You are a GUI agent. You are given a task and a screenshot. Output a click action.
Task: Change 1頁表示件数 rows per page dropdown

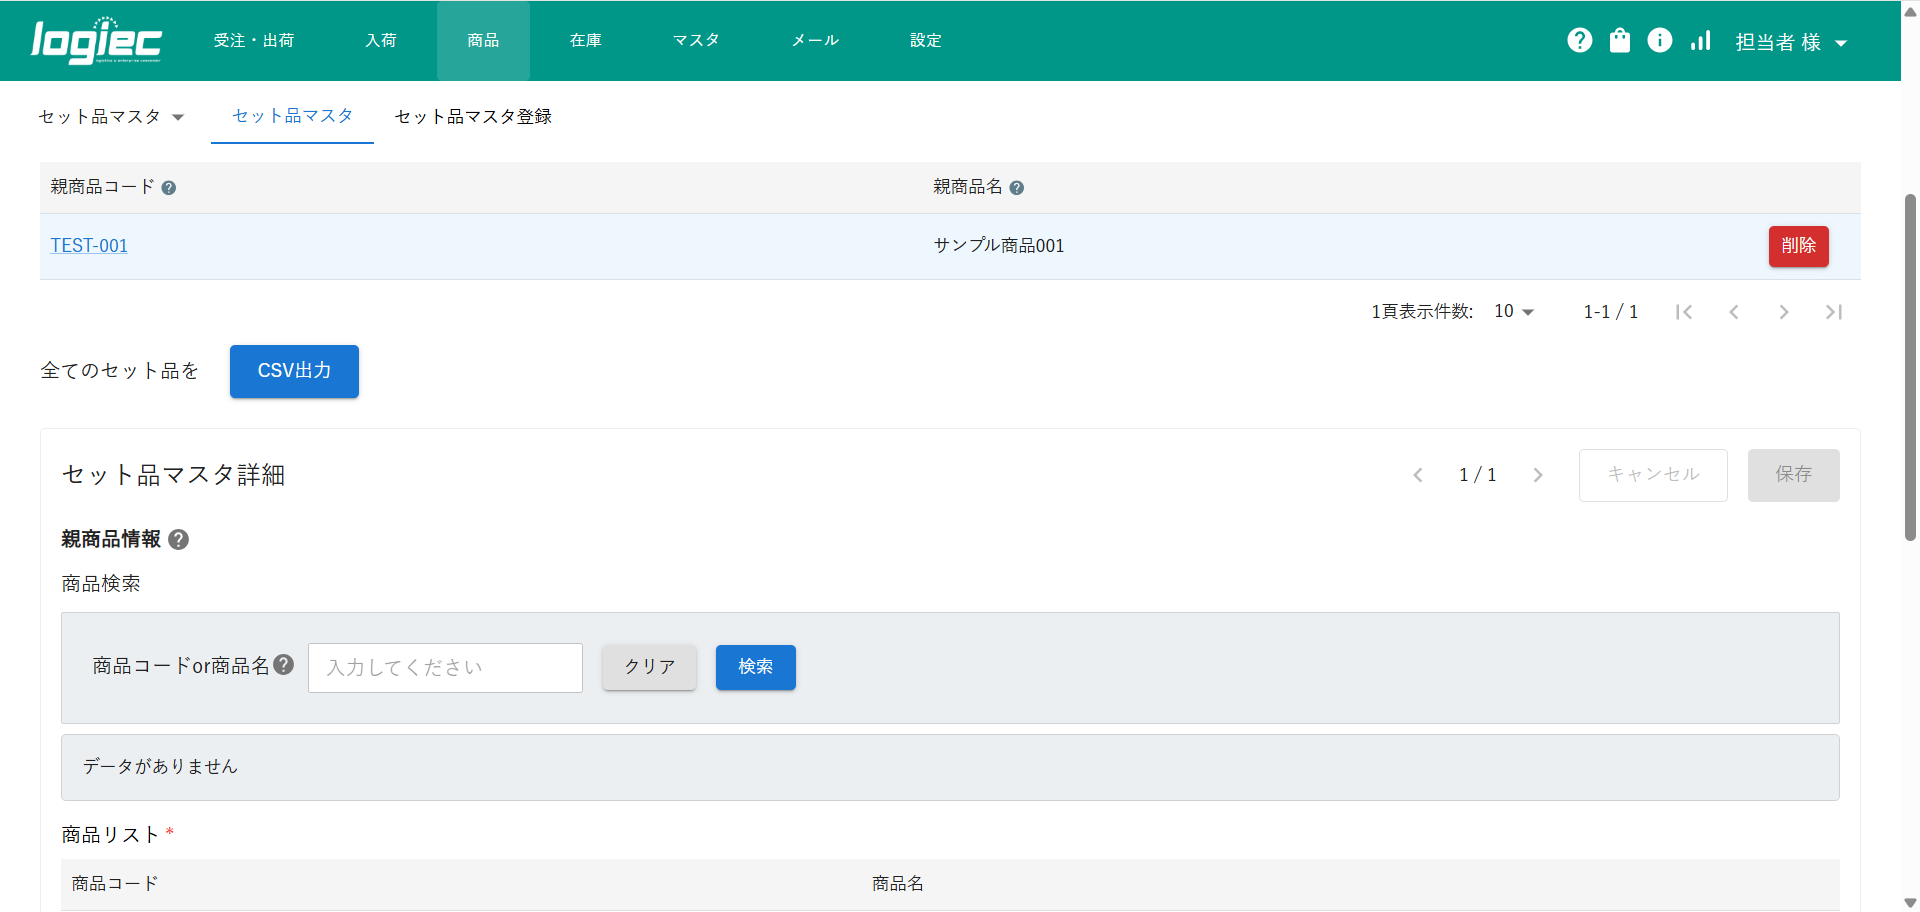pyautogui.click(x=1513, y=312)
